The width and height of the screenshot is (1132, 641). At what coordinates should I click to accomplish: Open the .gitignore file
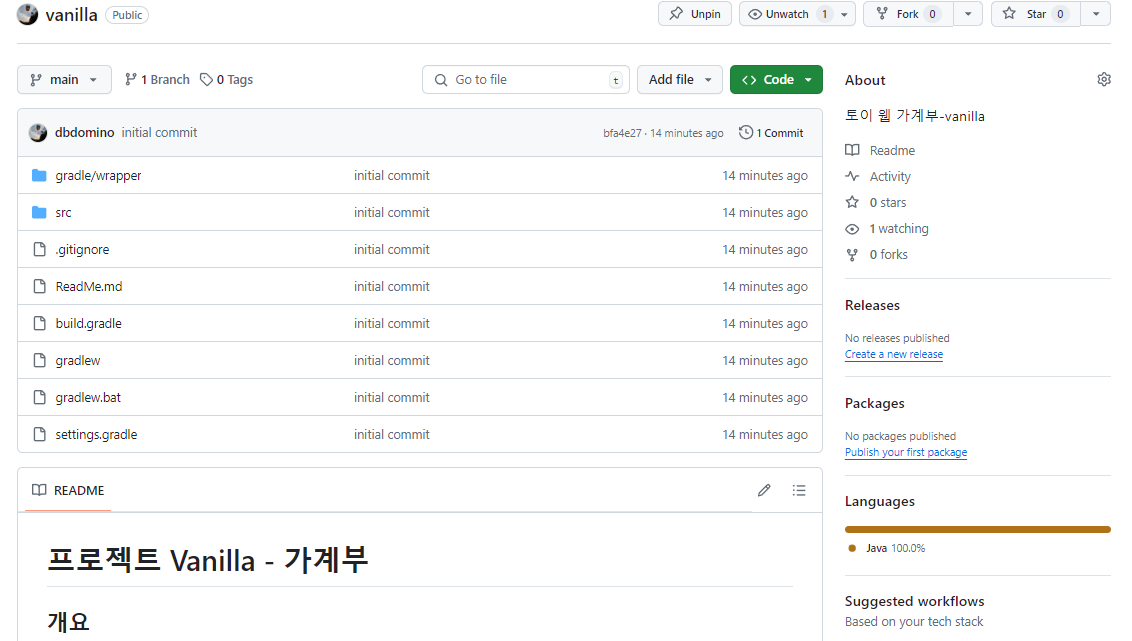coord(82,250)
